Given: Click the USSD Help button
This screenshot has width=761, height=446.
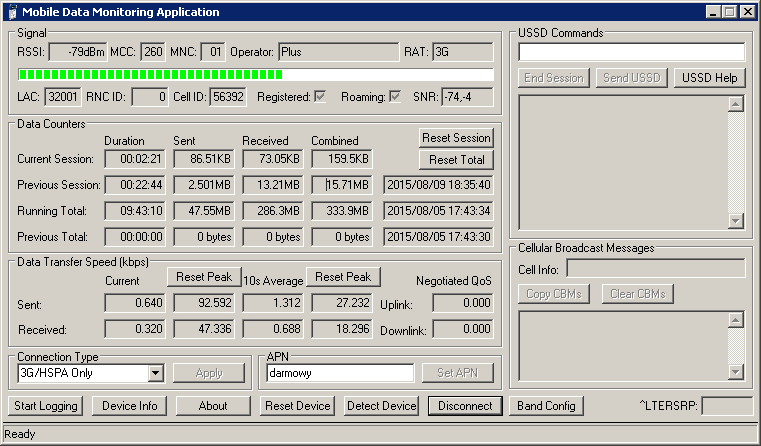Looking at the screenshot, I should (710, 78).
